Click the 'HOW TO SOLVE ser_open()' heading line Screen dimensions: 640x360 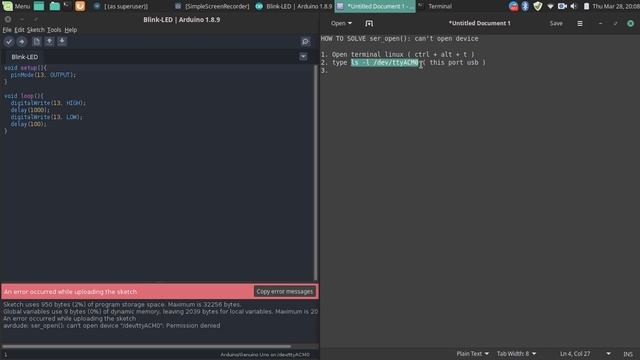coord(399,39)
